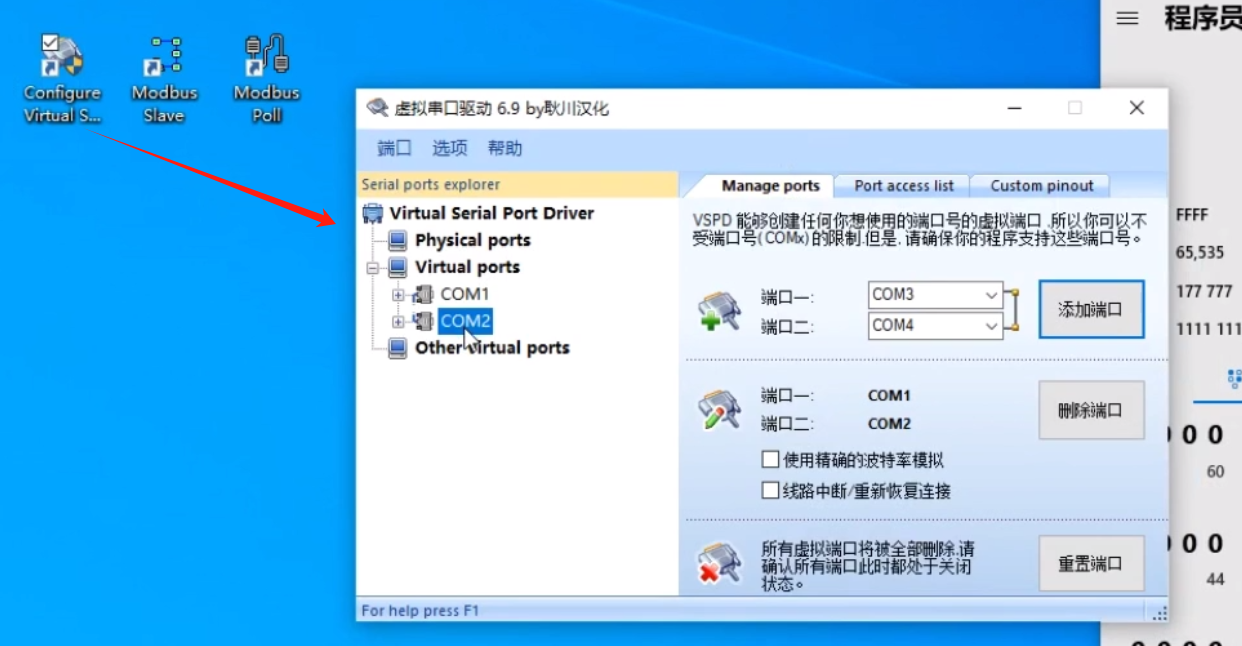Select the Other virtual ports tree item
1242x646 pixels.
click(x=492, y=348)
